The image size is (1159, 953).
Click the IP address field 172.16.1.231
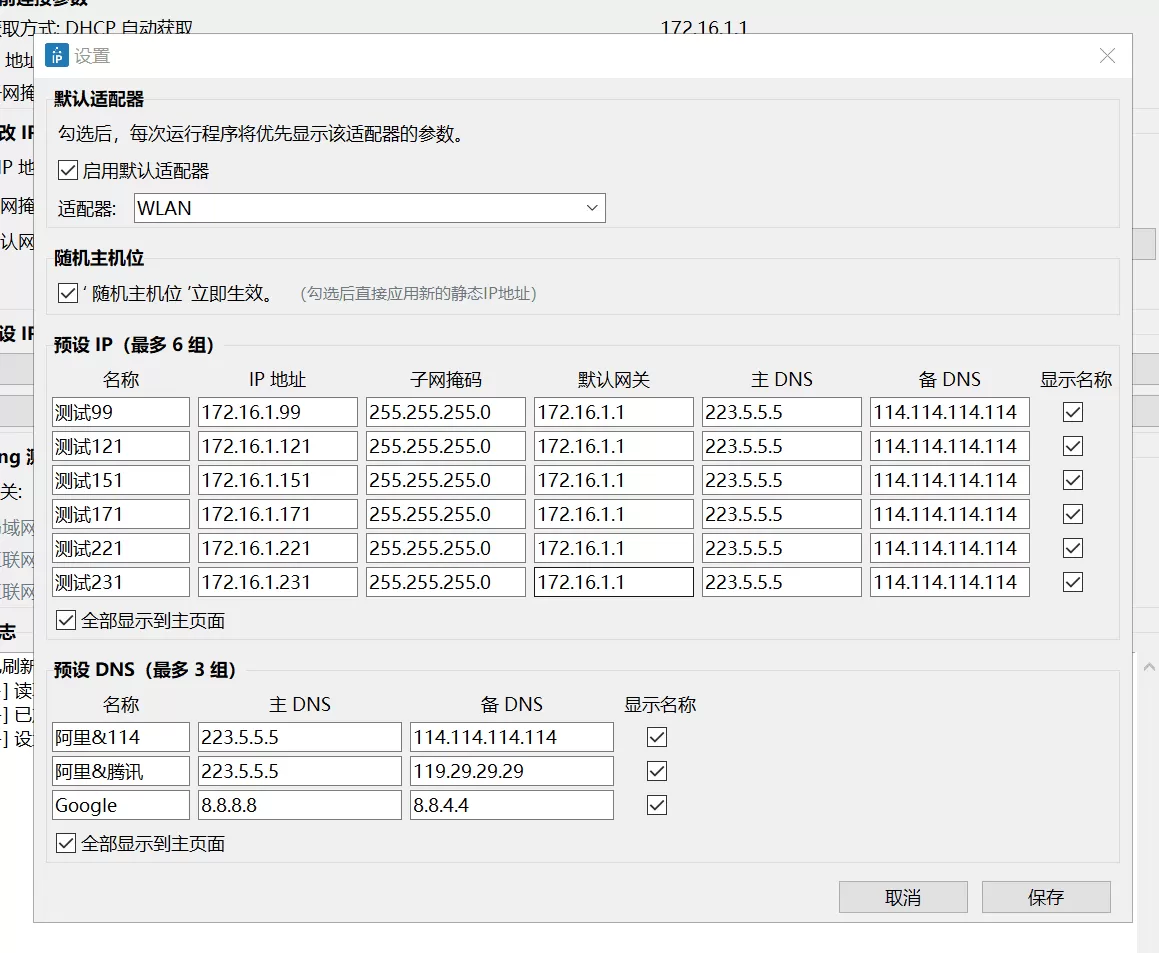(278, 582)
